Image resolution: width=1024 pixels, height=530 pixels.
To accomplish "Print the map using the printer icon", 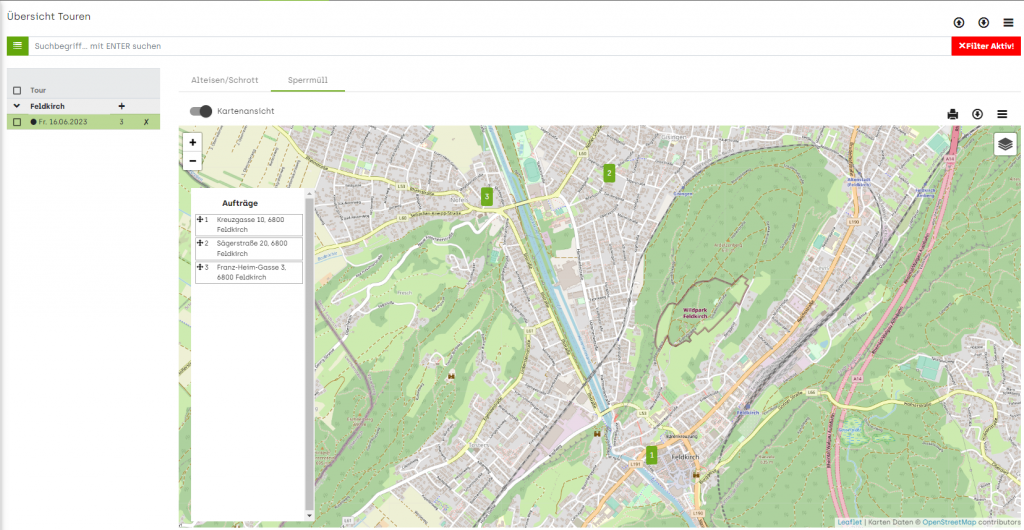I will [953, 114].
